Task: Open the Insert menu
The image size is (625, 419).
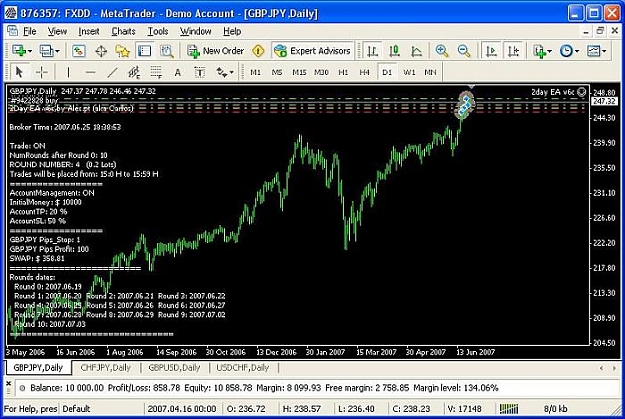Action: 88,31
